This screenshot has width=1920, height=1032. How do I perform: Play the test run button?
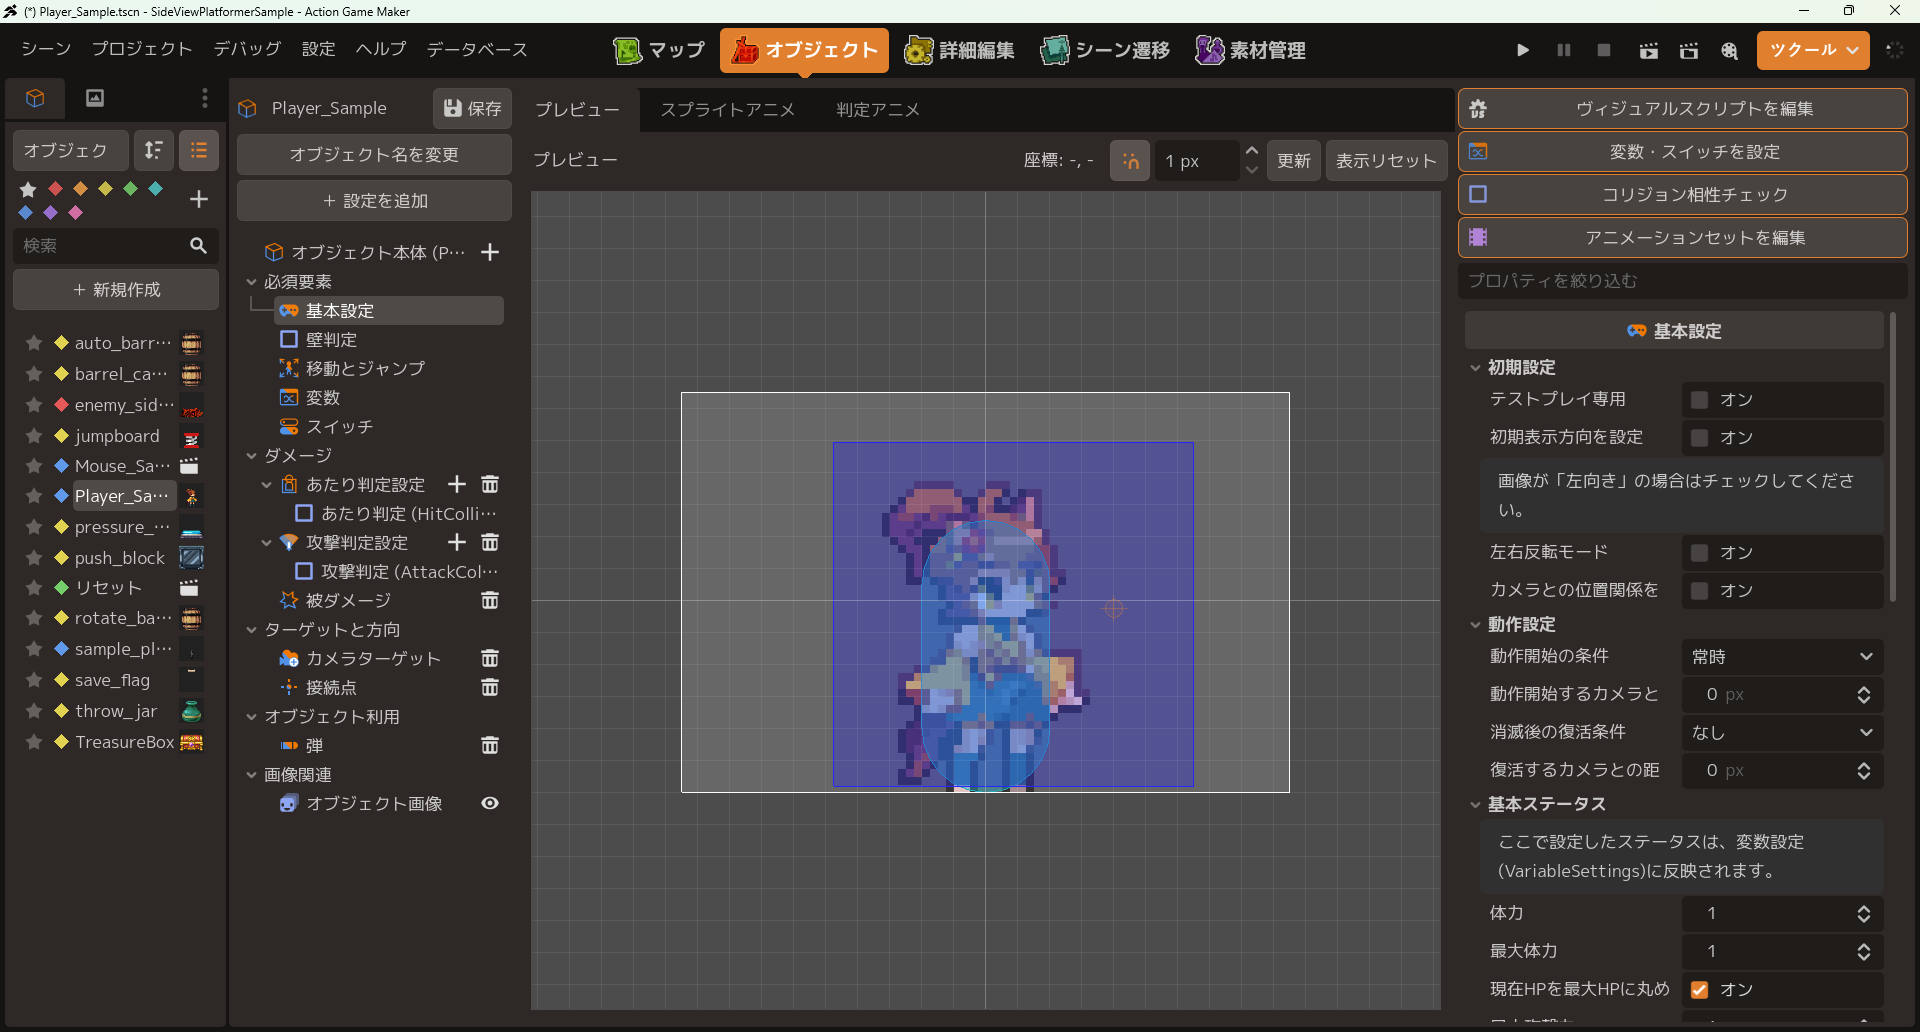(1522, 50)
